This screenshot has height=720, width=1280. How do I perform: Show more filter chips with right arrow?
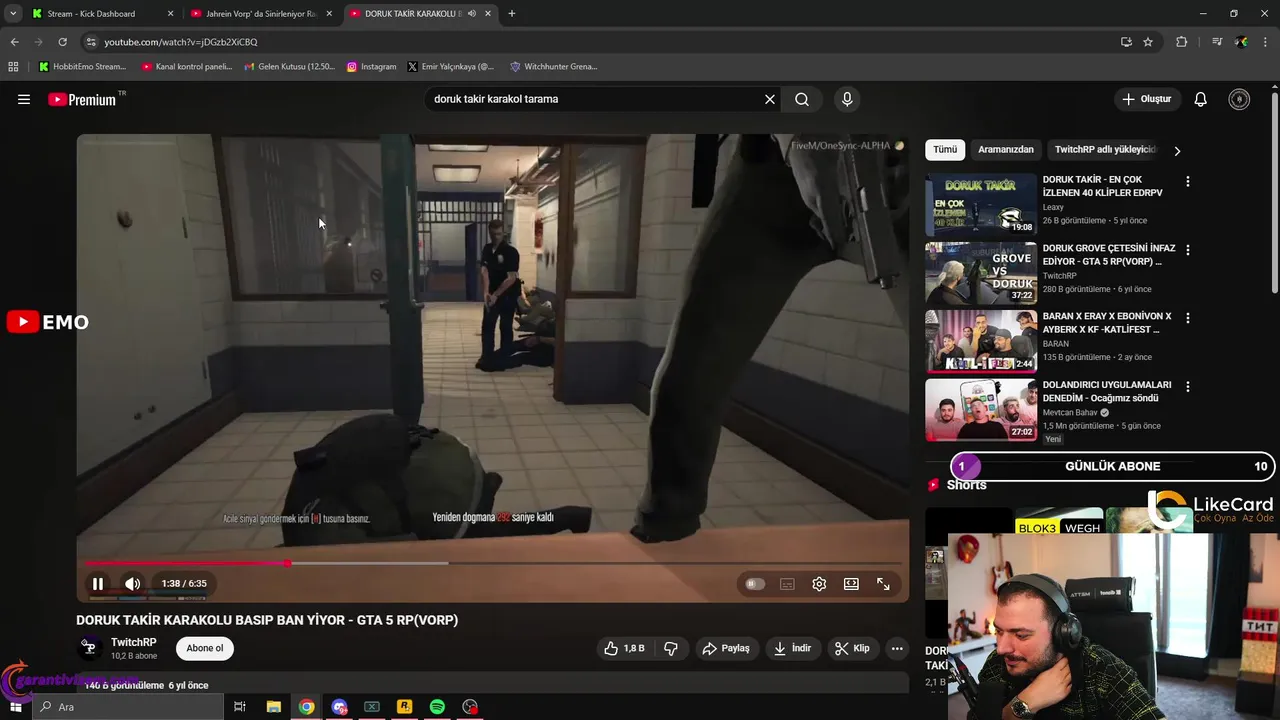pos(1177,151)
